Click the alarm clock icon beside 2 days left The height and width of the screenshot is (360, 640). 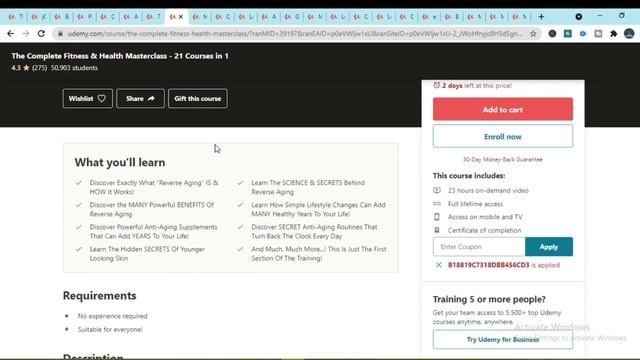[436, 85]
